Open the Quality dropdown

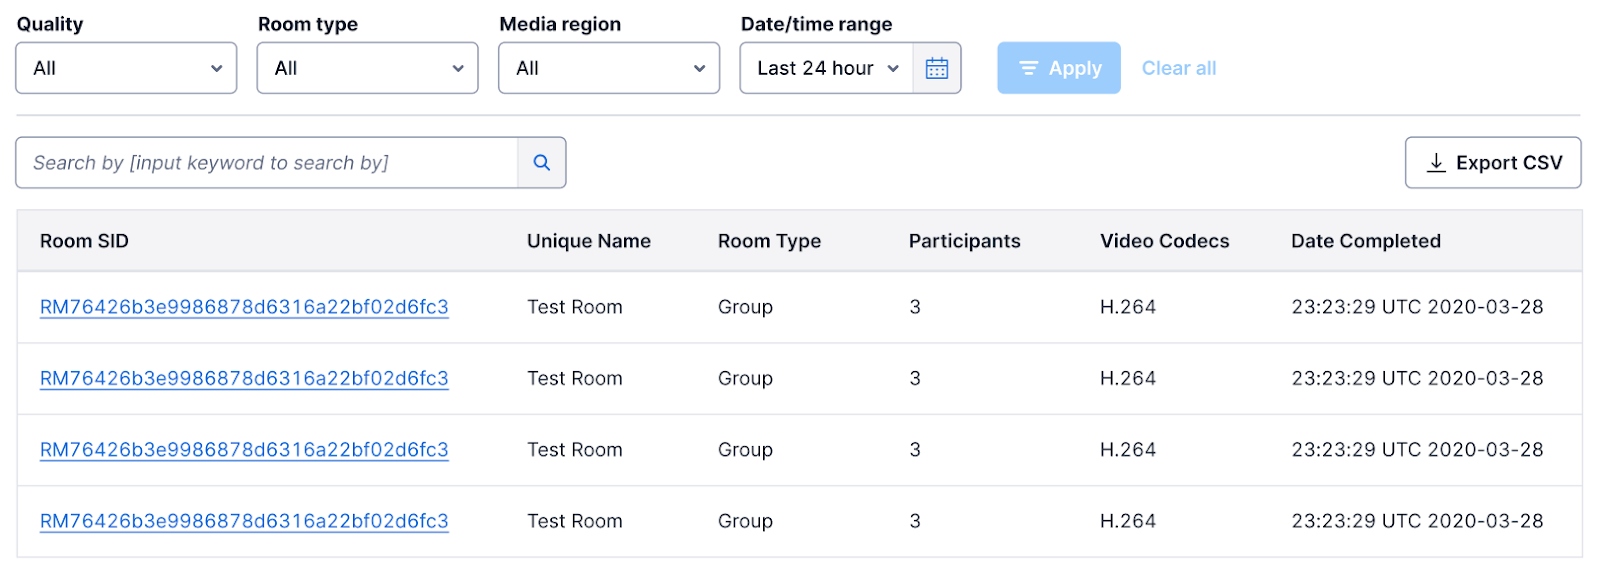coord(126,68)
